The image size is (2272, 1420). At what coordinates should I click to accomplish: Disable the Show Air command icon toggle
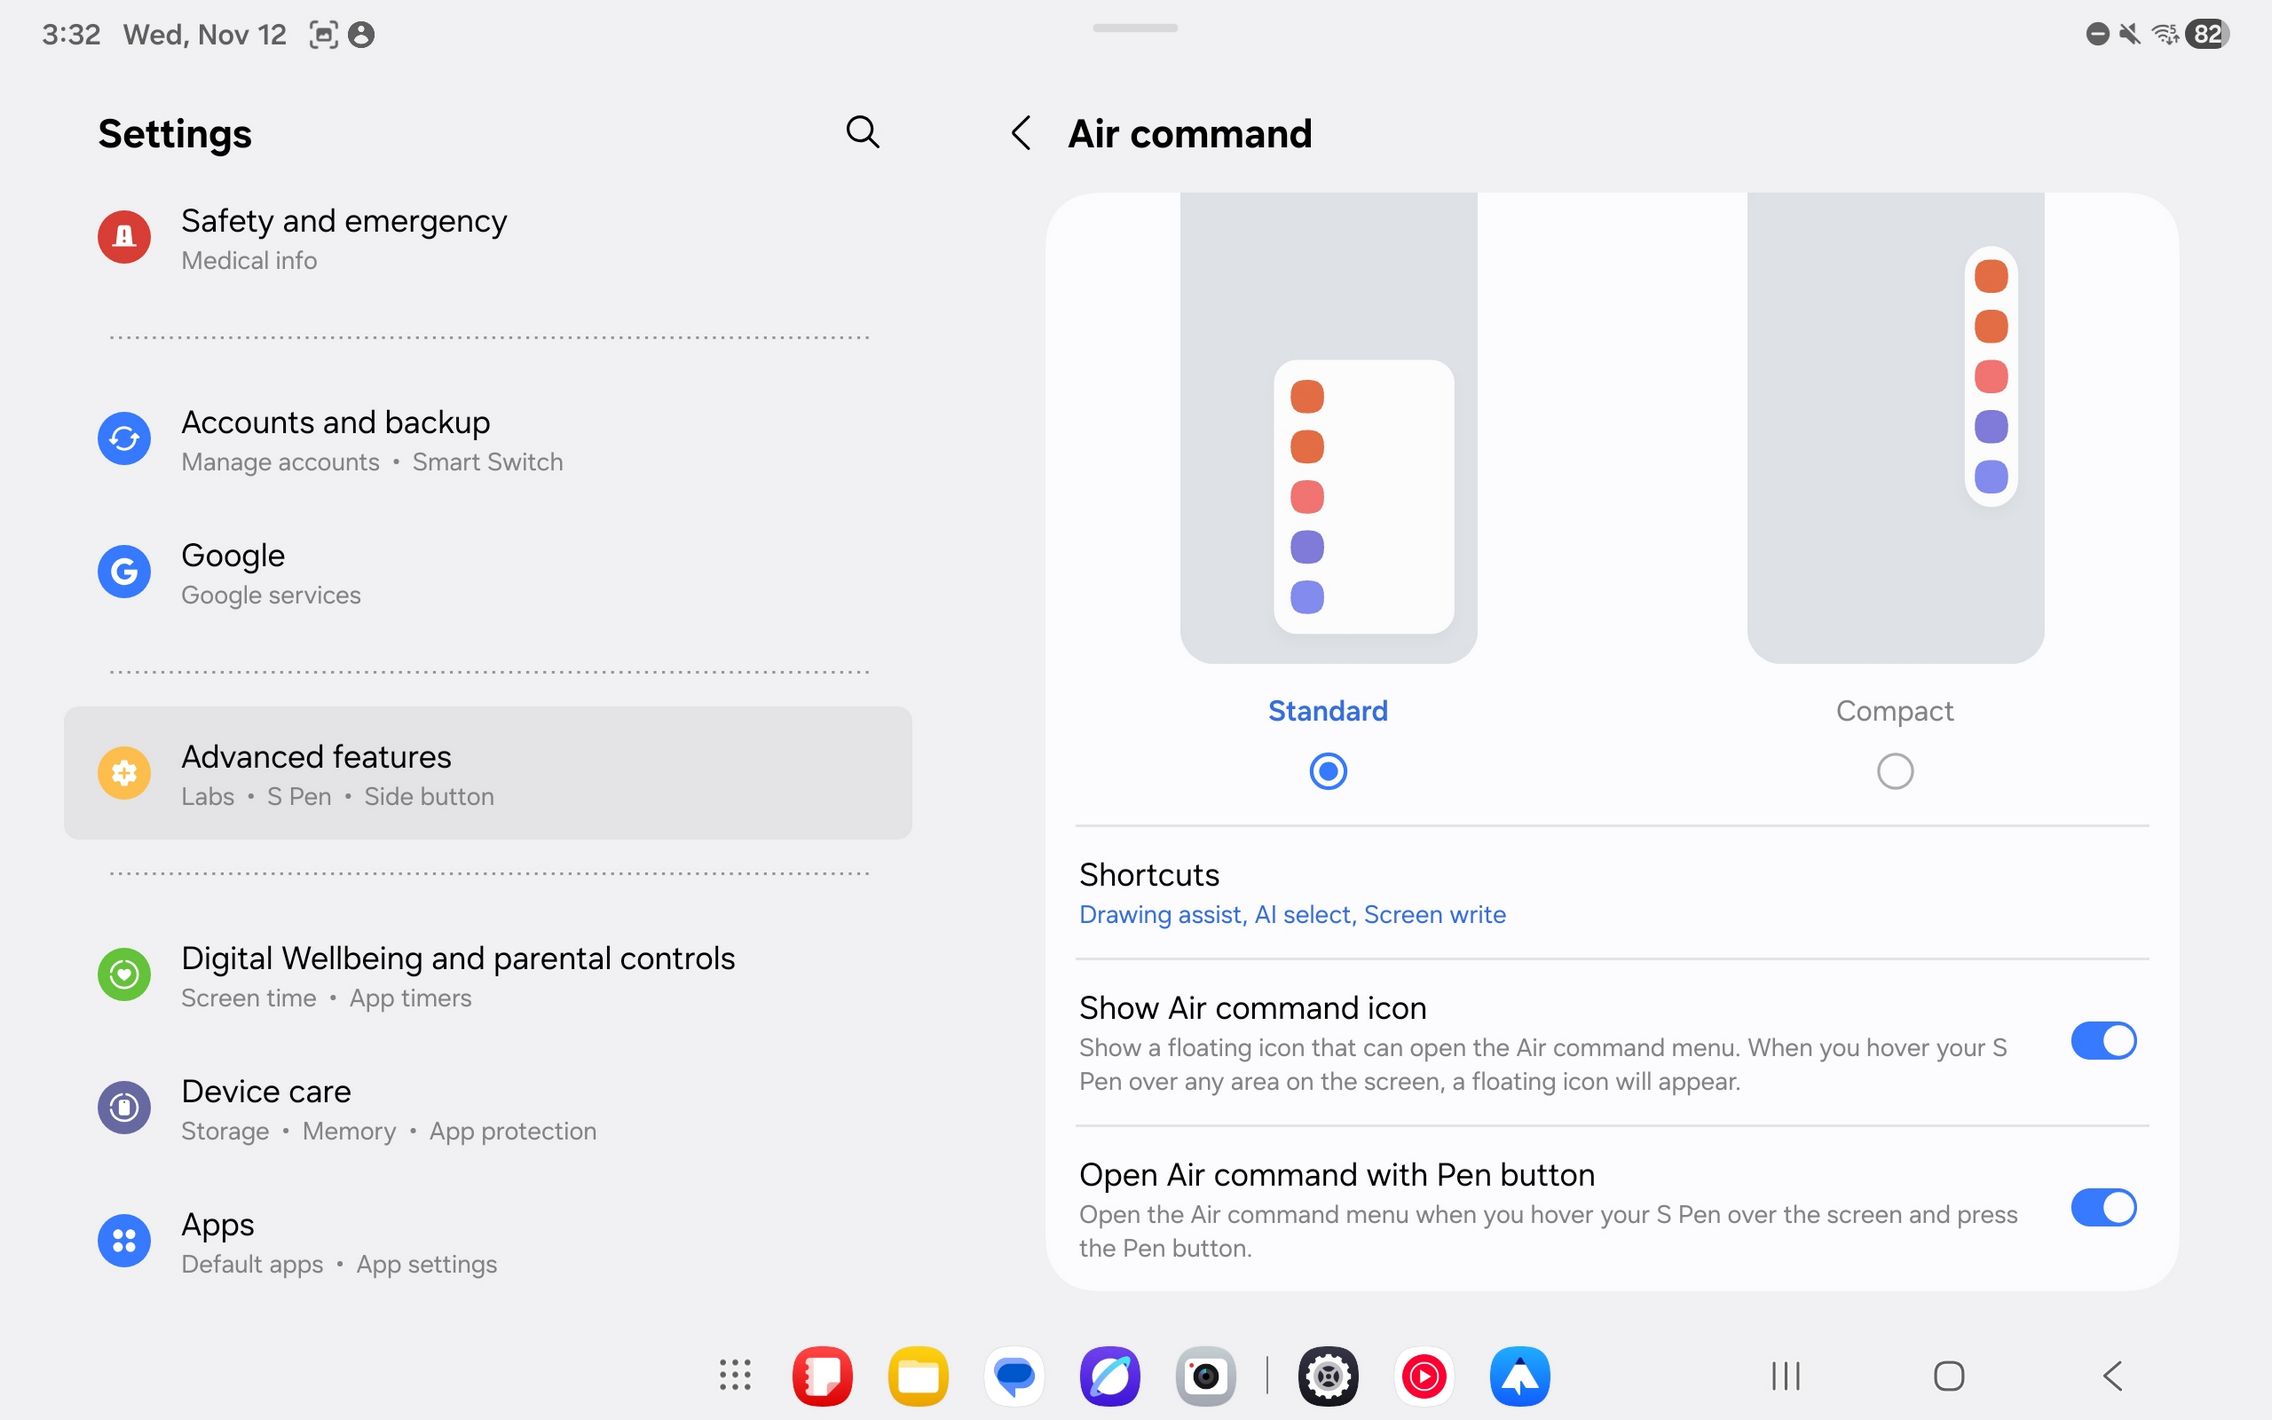pyautogui.click(x=2103, y=1041)
